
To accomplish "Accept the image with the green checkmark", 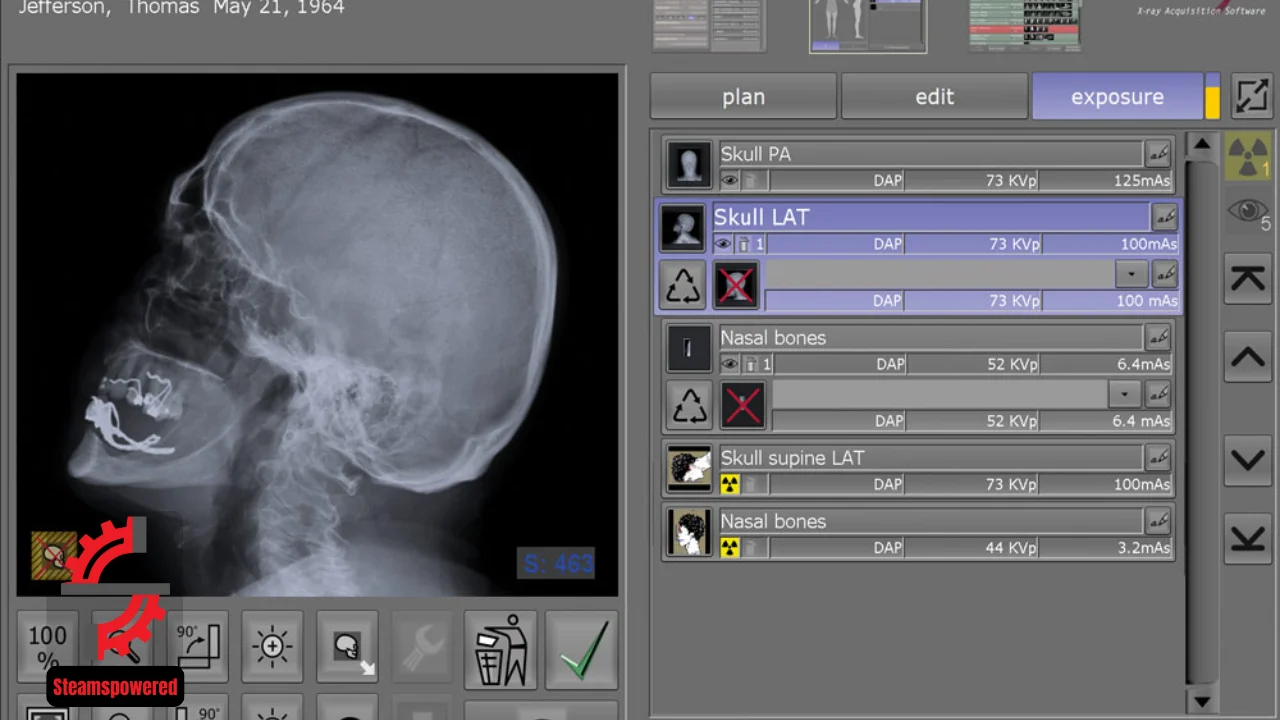I will pos(582,650).
